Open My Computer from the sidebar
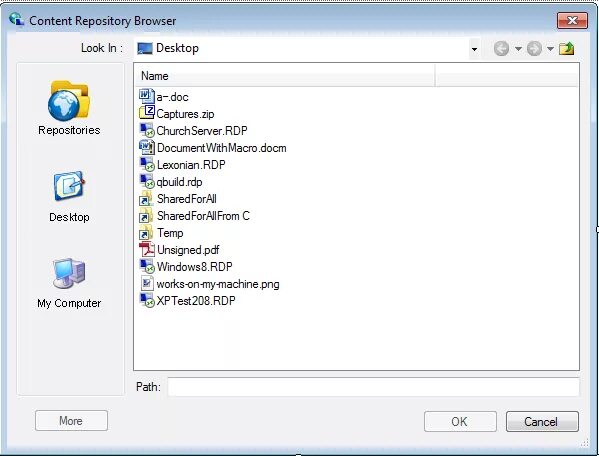Screen dimensions: 599x456 coord(69,283)
